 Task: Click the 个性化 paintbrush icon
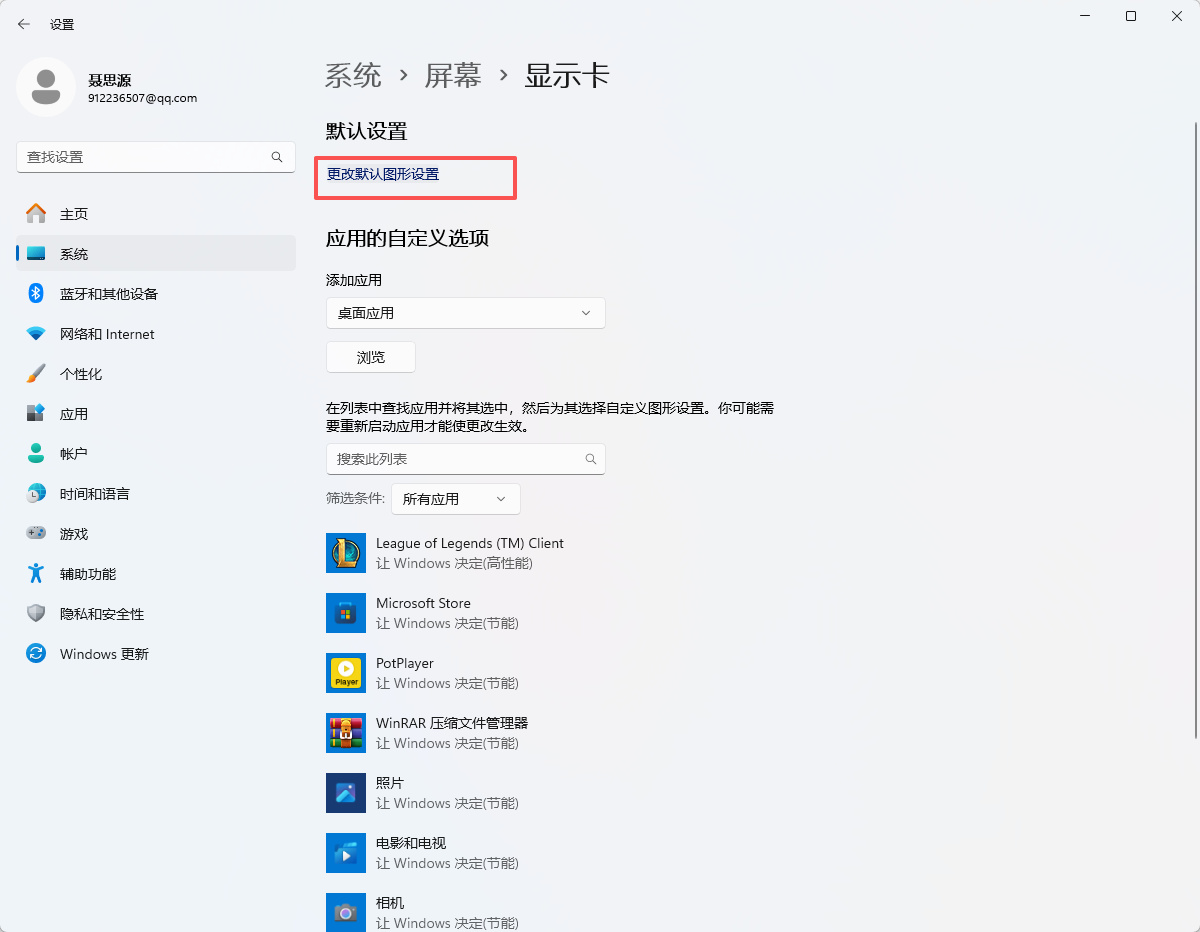tap(36, 373)
